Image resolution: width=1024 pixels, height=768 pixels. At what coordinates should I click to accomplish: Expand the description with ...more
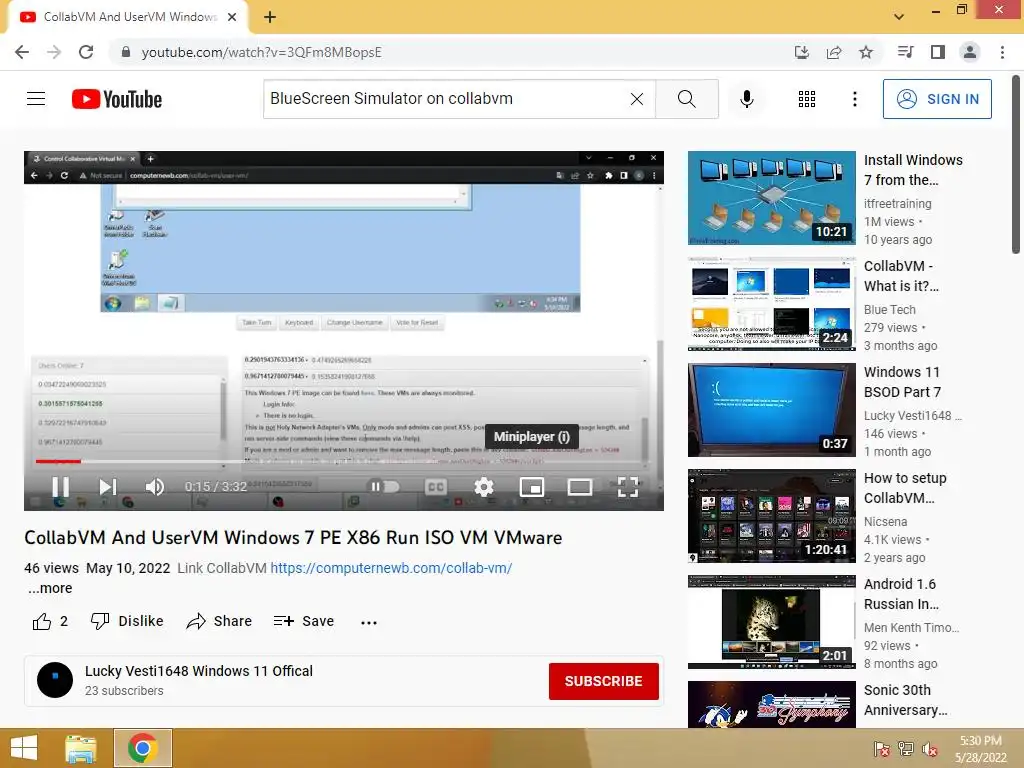[50, 588]
